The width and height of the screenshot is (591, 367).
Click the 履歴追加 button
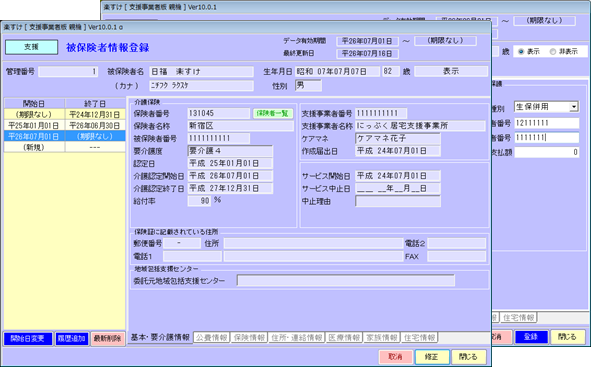[72, 339]
